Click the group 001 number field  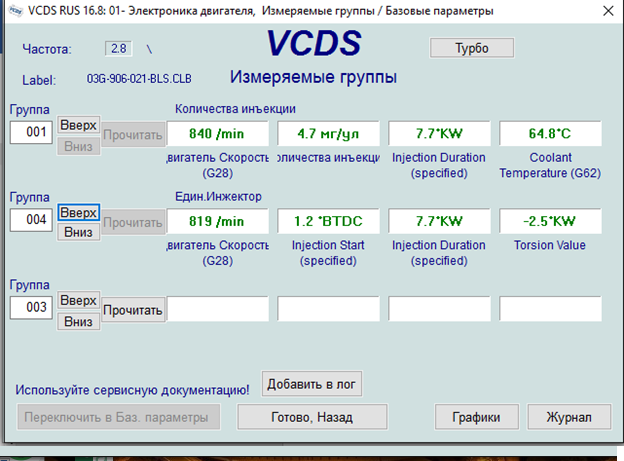coord(31,133)
